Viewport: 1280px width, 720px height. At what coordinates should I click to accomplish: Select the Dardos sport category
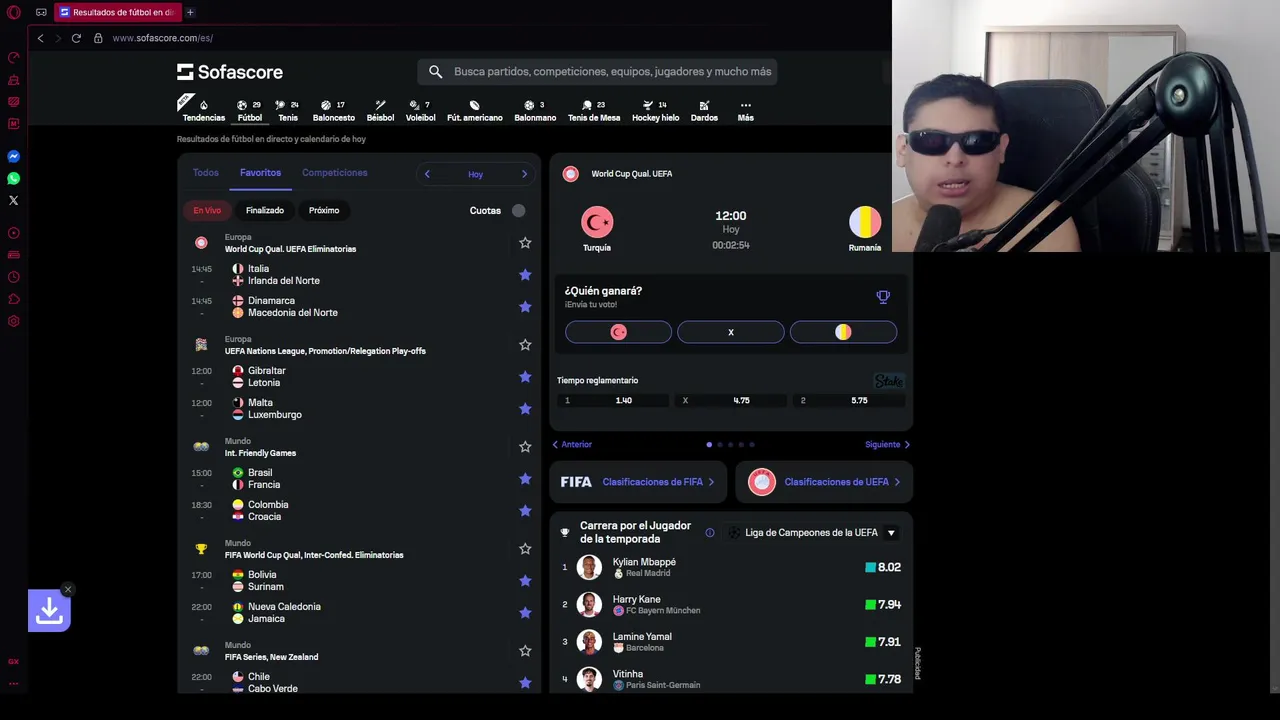pyautogui.click(x=704, y=110)
